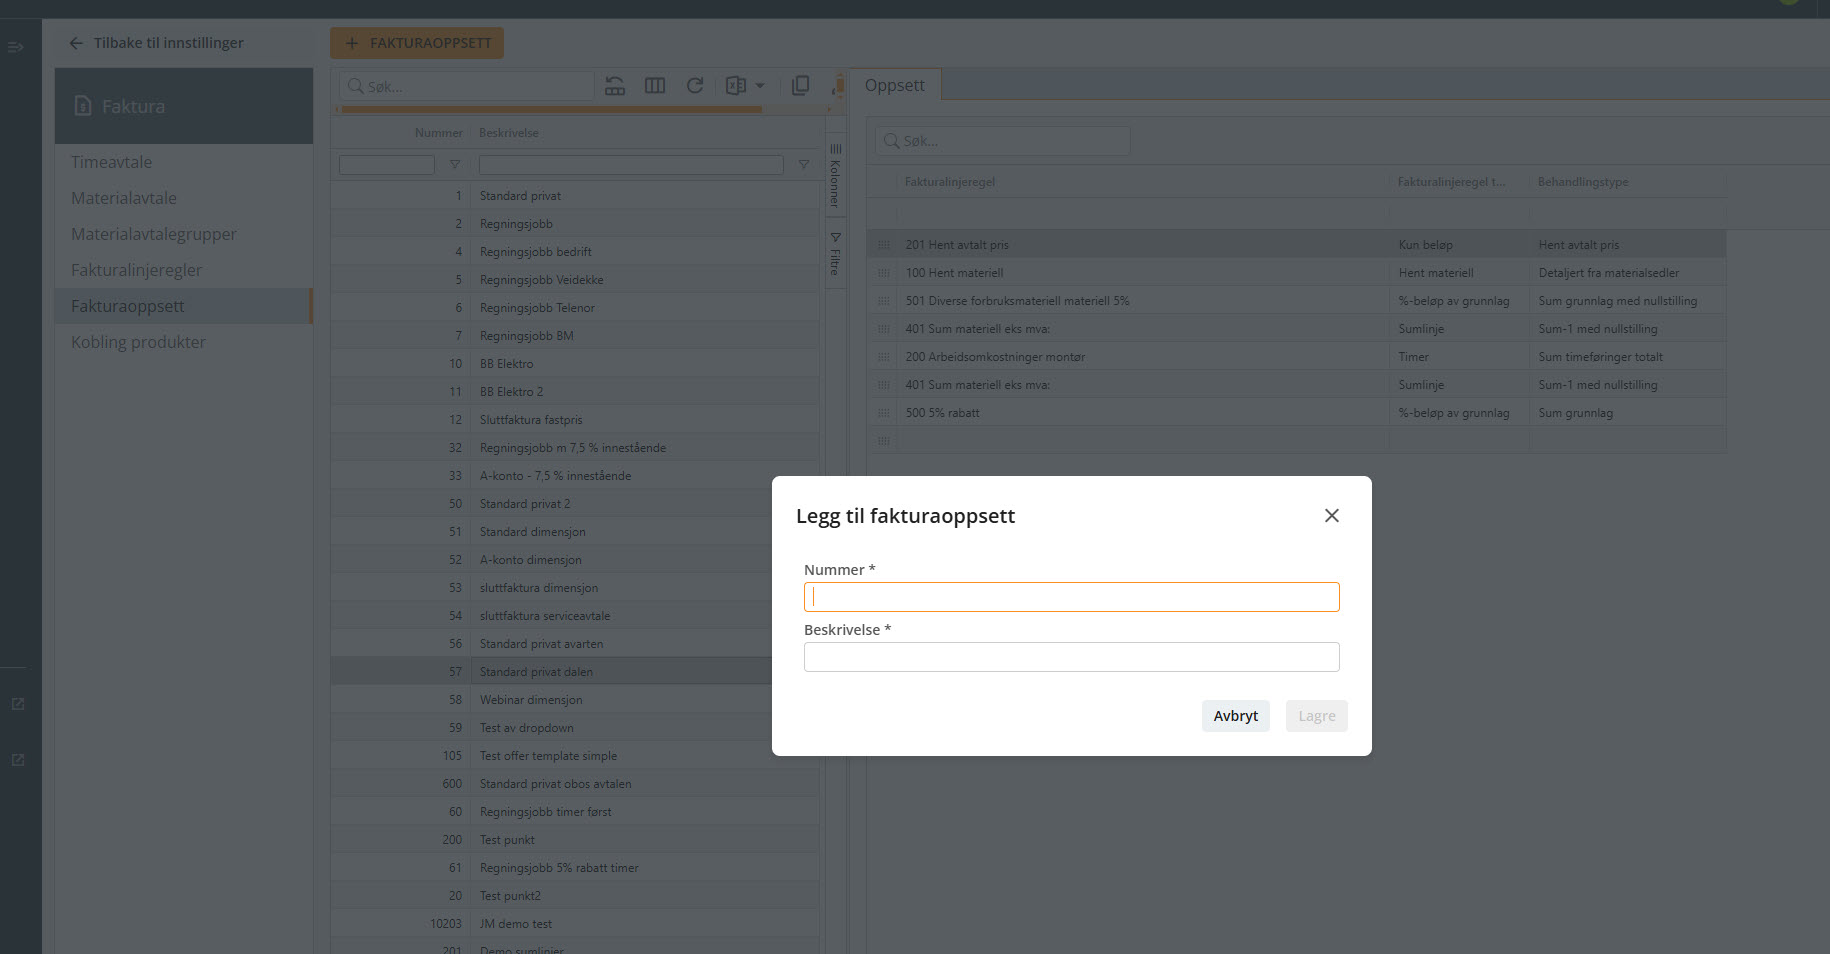Select the Regningsjobb Telenor row
This screenshot has width=1830, height=954.
(x=575, y=308)
